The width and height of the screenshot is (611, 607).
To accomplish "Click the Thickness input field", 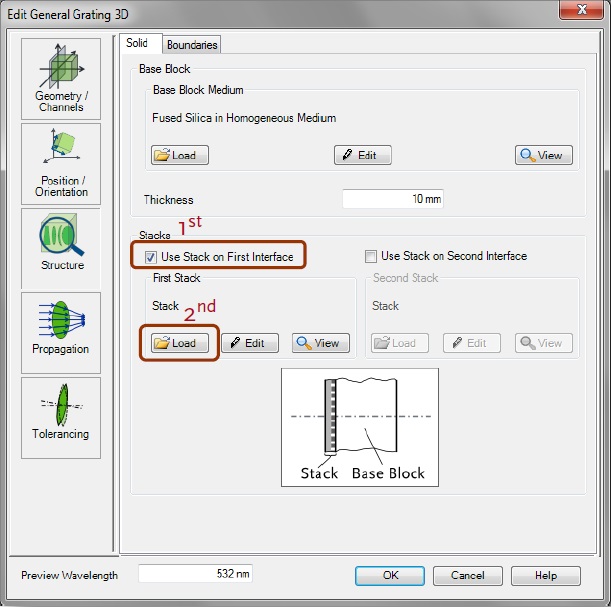I will point(393,199).
